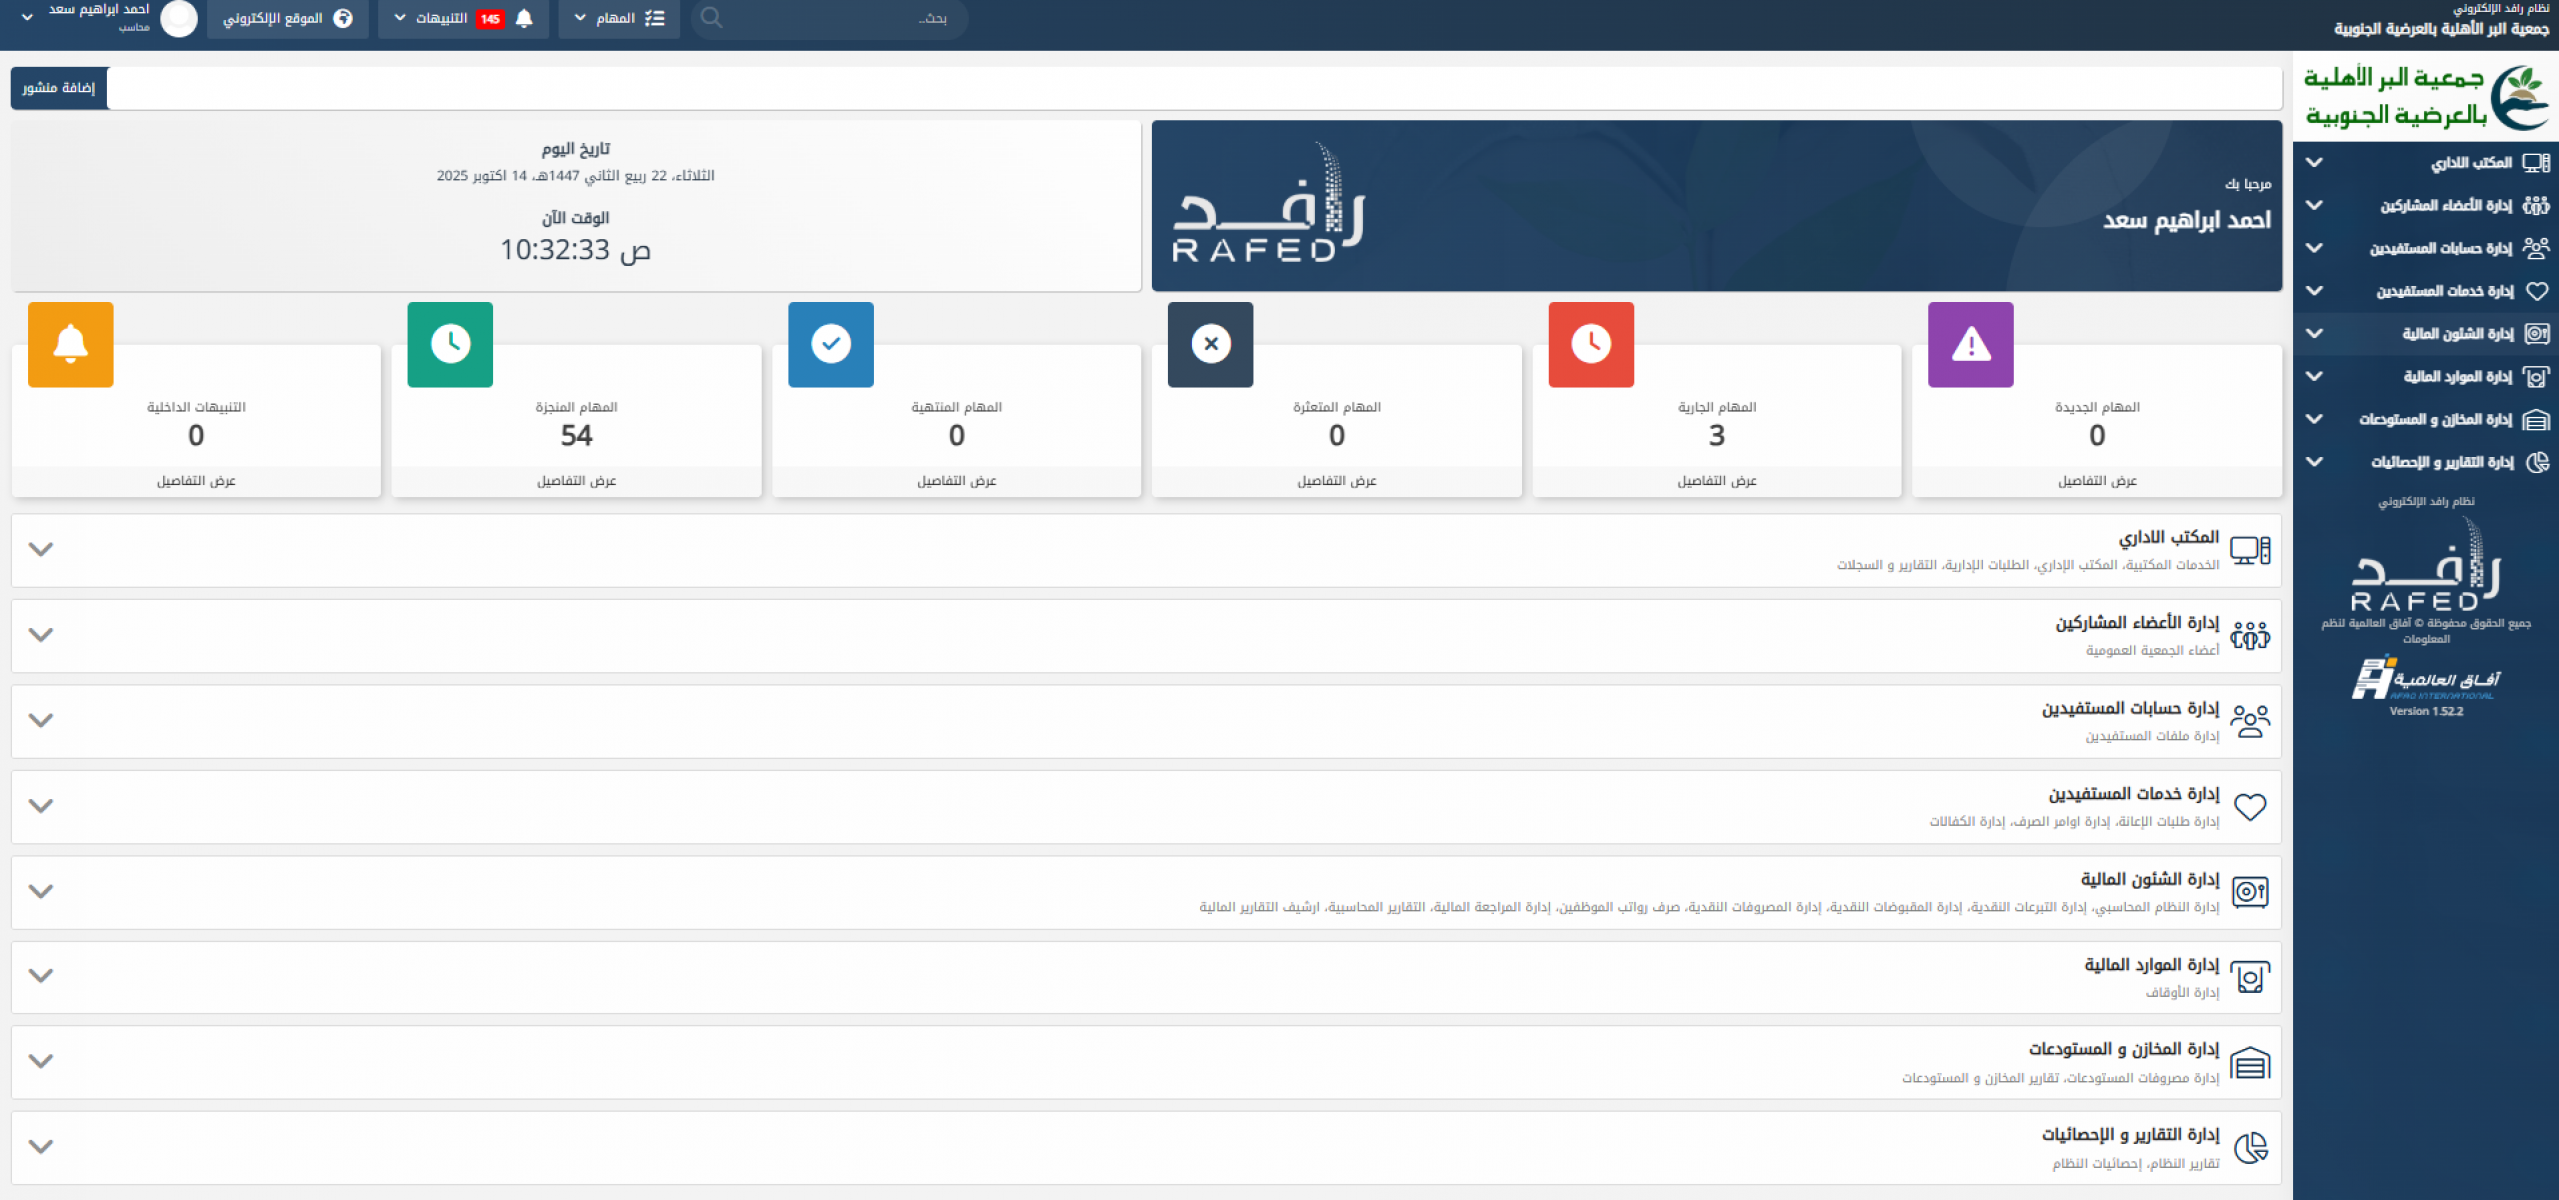The image size is (2559, 1200).
Task: Click the orange bell incoming alerts icon
Action: point(70,344)
